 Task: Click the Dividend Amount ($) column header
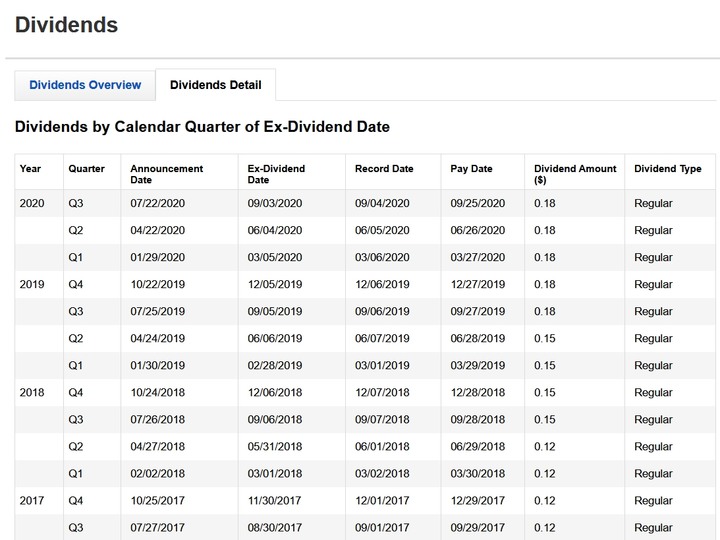pyautogui.click(x=575, y=174)
